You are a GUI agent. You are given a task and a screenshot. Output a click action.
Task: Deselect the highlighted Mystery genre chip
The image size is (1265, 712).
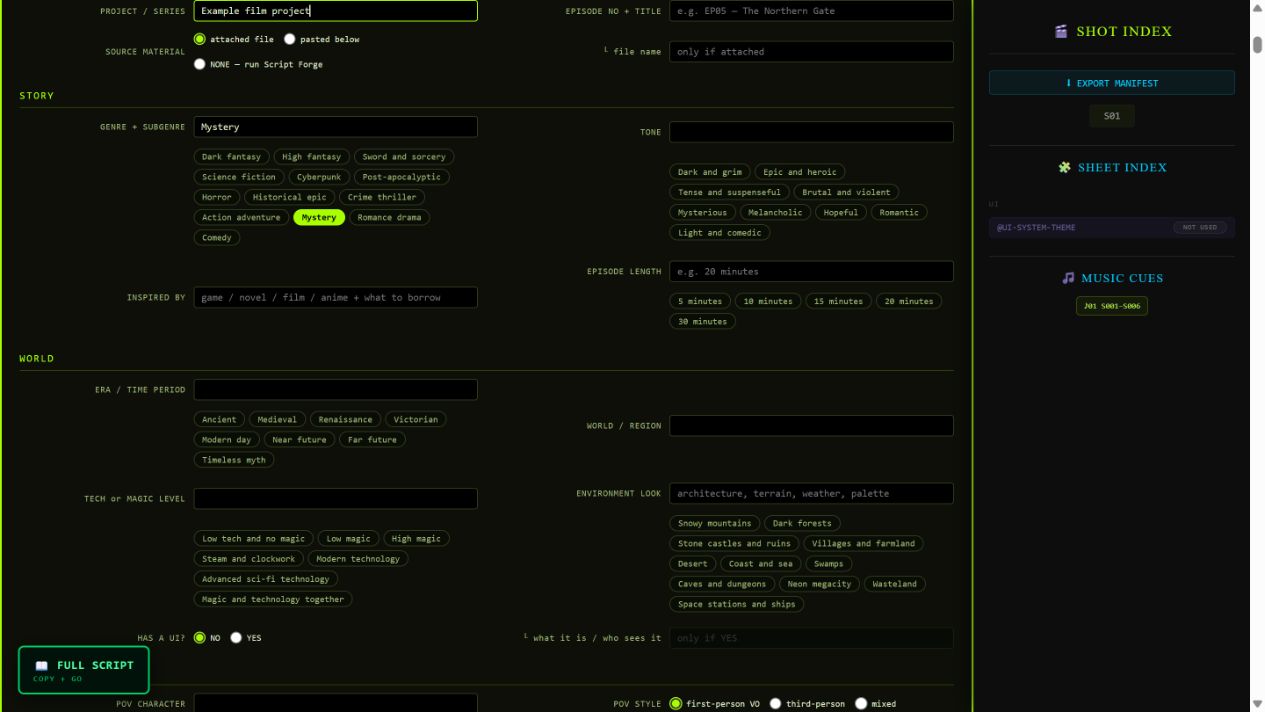pos(319,217)
